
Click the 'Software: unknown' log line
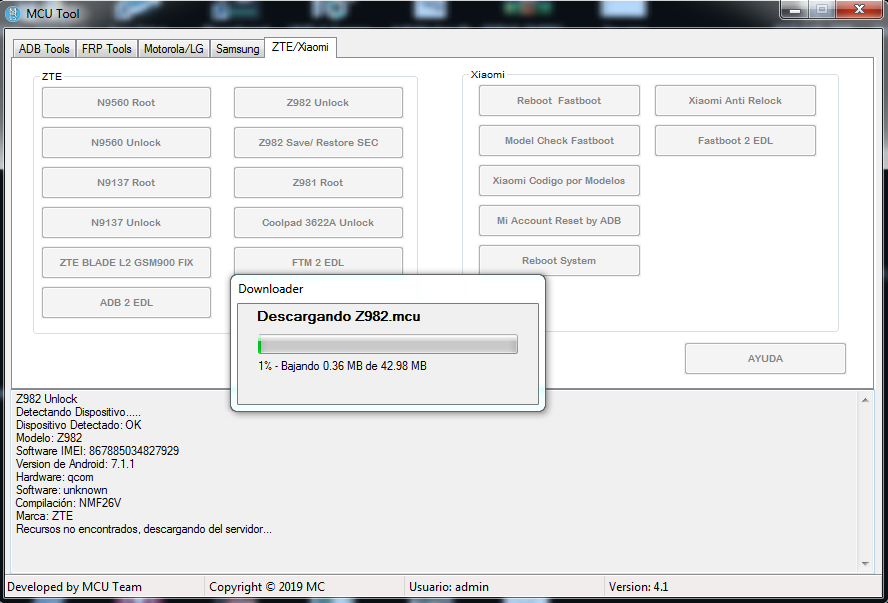[61, 490]
